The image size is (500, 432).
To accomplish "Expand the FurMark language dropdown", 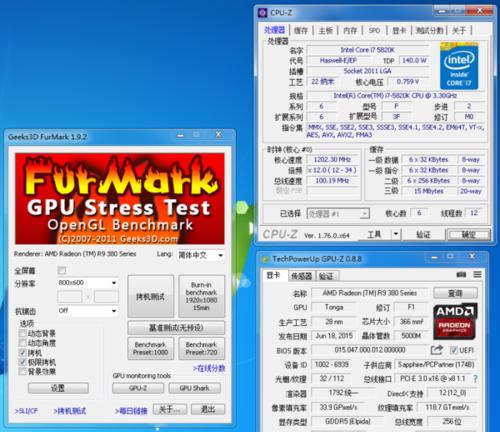I will (200, 255).
